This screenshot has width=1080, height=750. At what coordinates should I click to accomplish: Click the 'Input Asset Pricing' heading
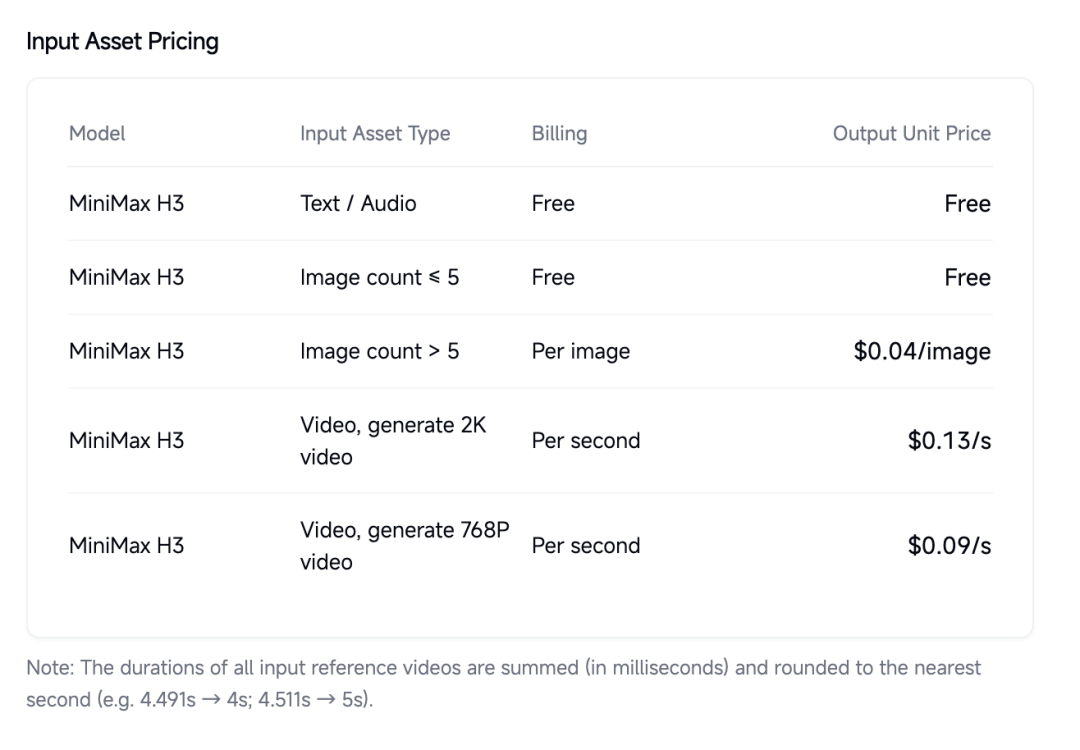point(123,41)
